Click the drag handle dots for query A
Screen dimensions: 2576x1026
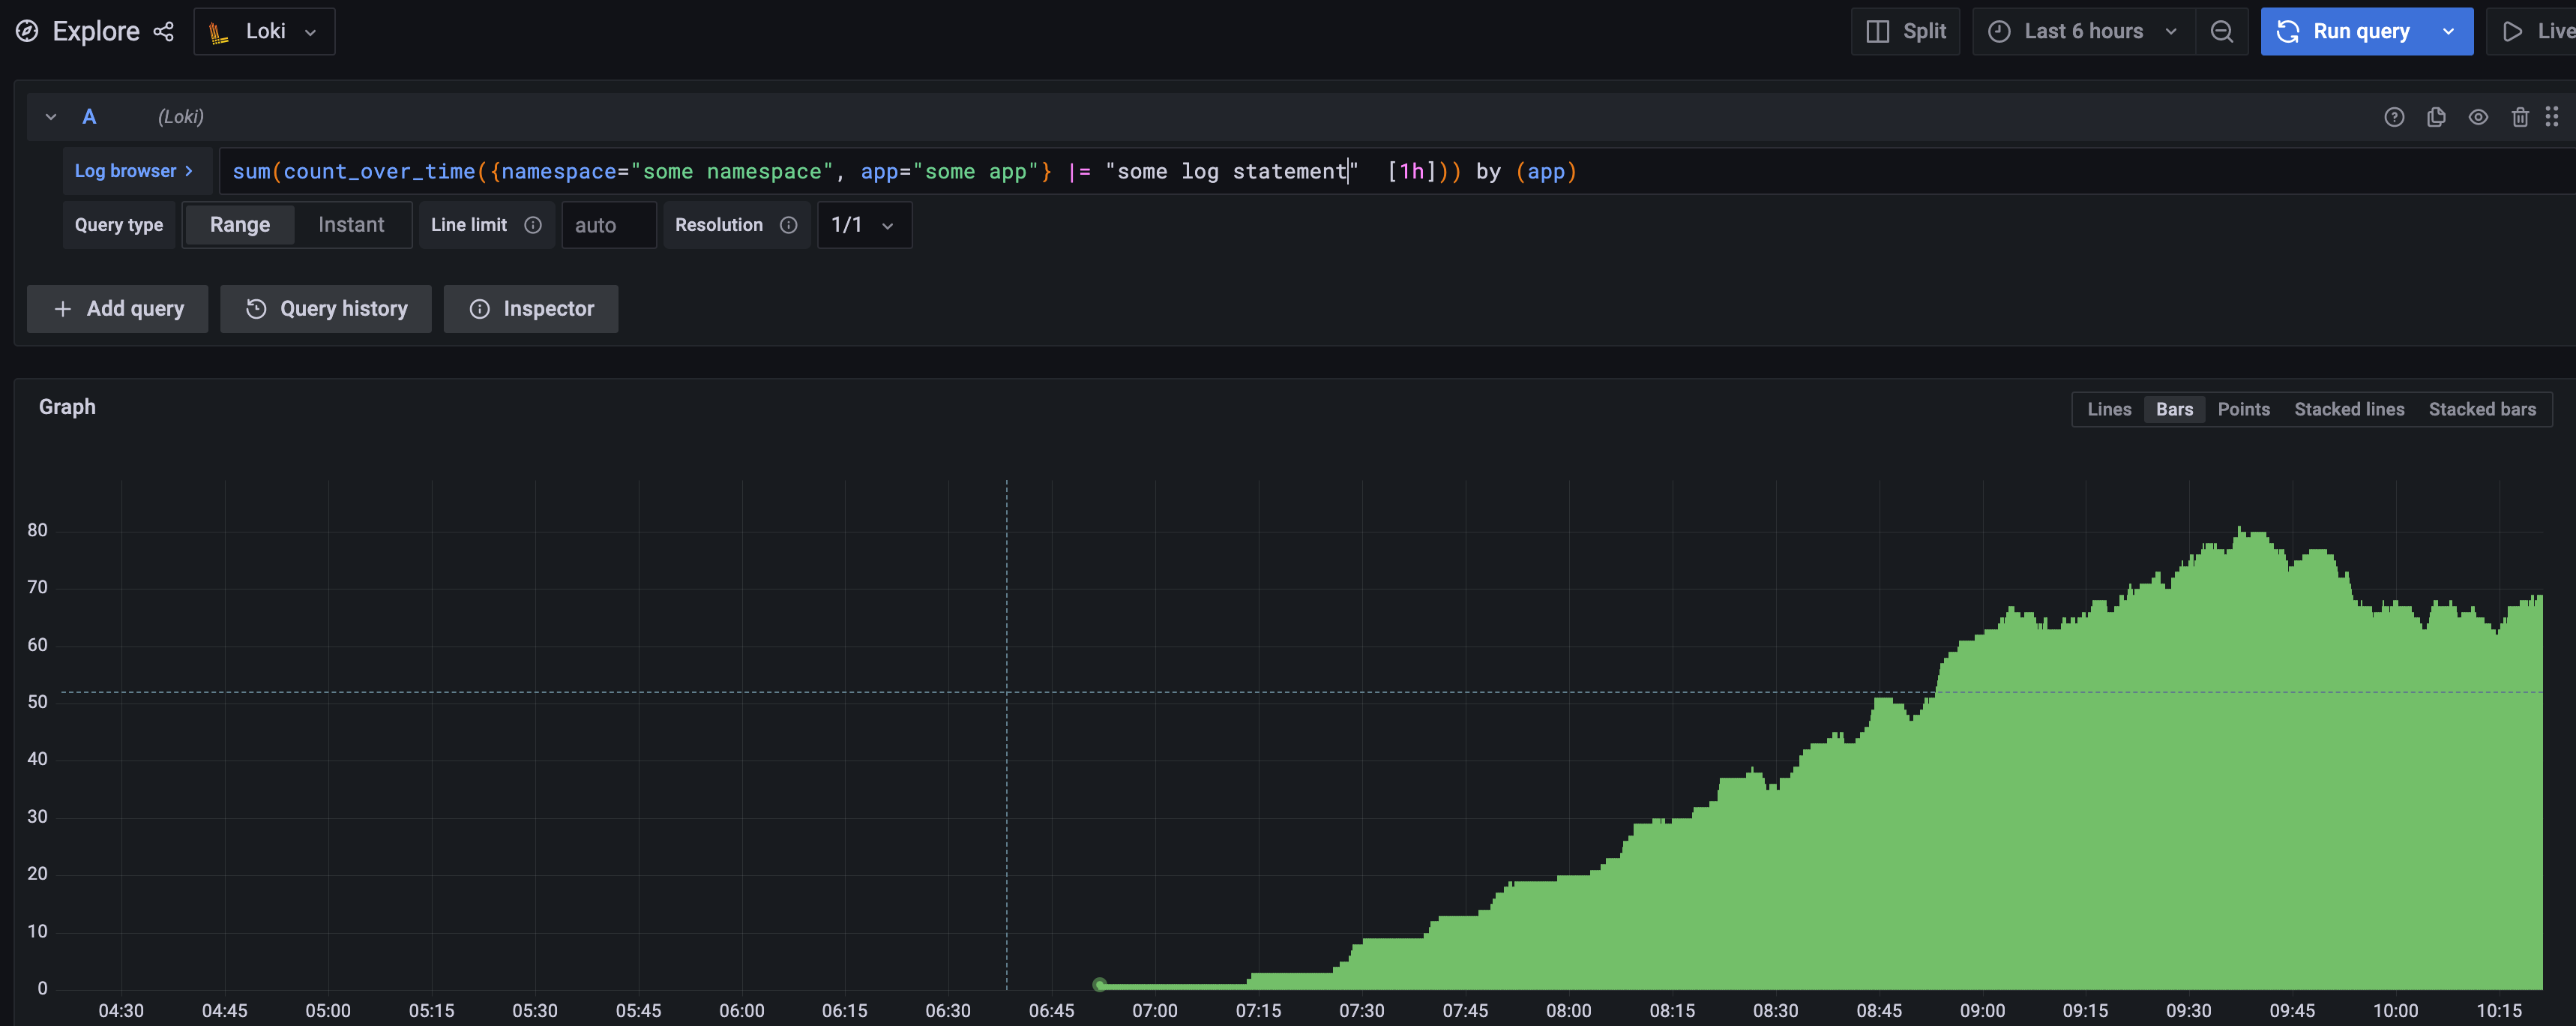pyautogui.click(x=2551, y=117)
